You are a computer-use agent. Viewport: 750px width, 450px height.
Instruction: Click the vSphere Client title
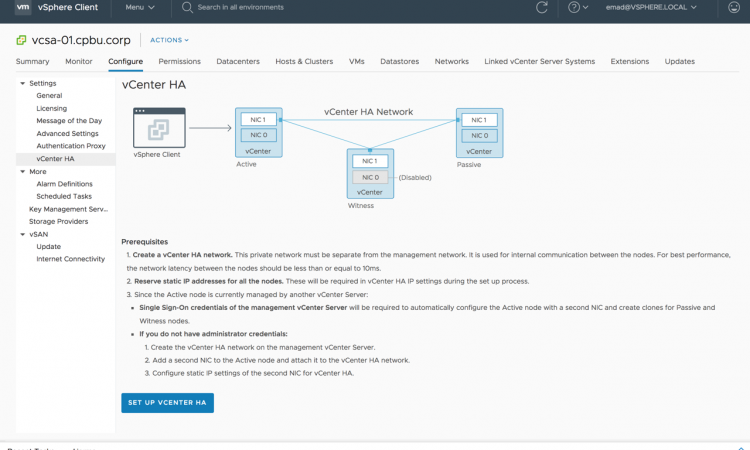[x=67, y=7]
